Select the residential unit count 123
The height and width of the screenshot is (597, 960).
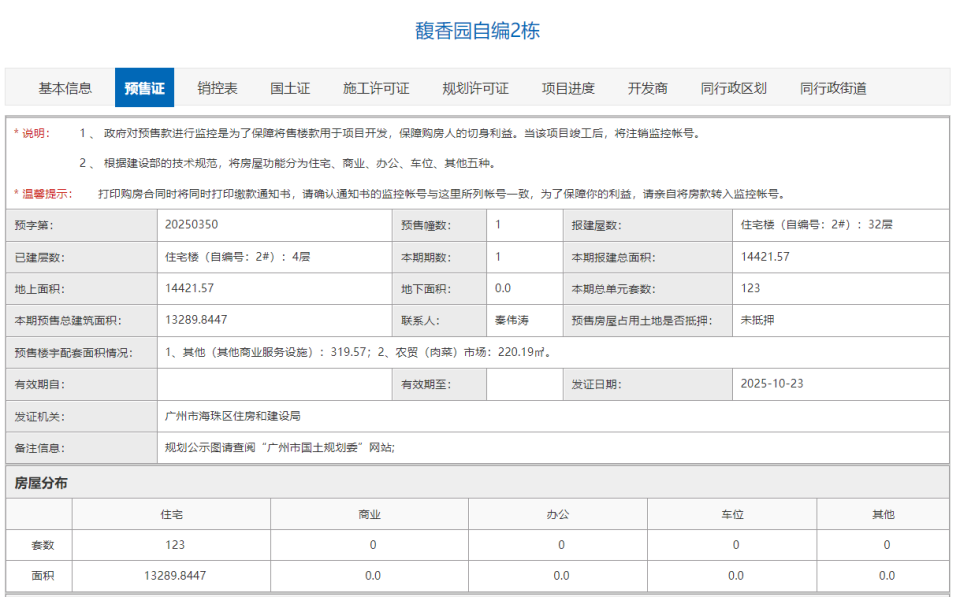click(176, 545)
